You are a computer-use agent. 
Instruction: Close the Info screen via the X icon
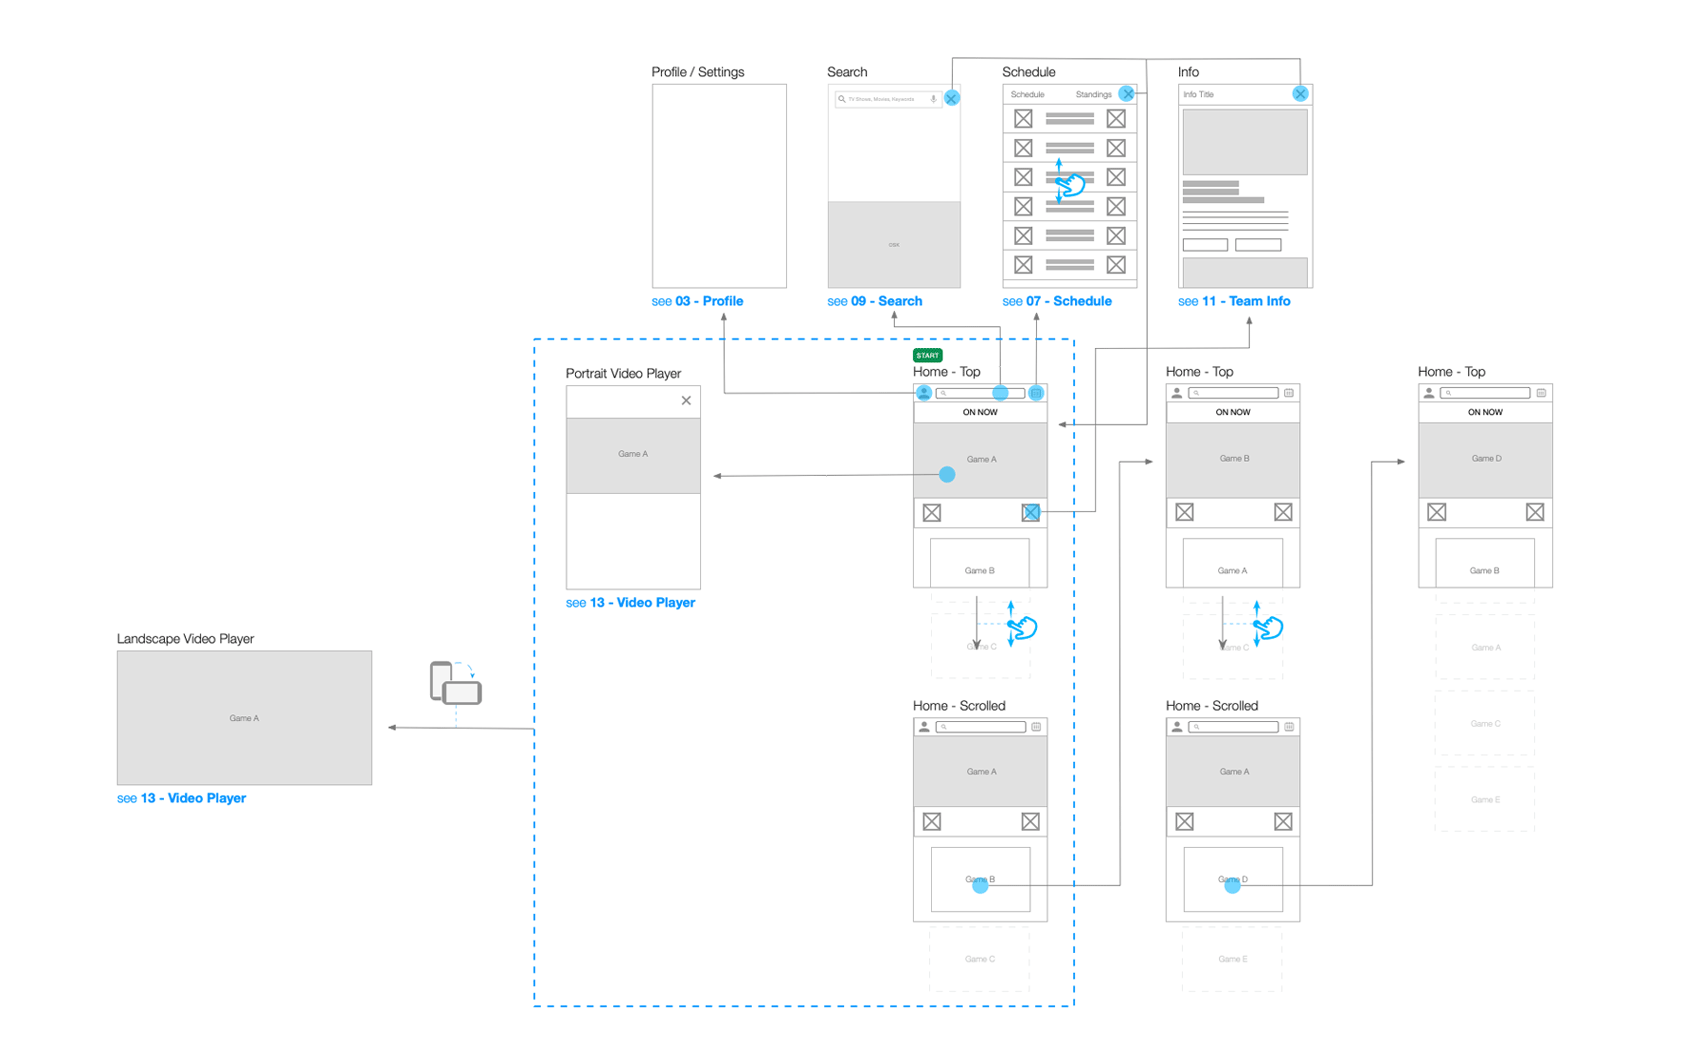click(1300, 94)
